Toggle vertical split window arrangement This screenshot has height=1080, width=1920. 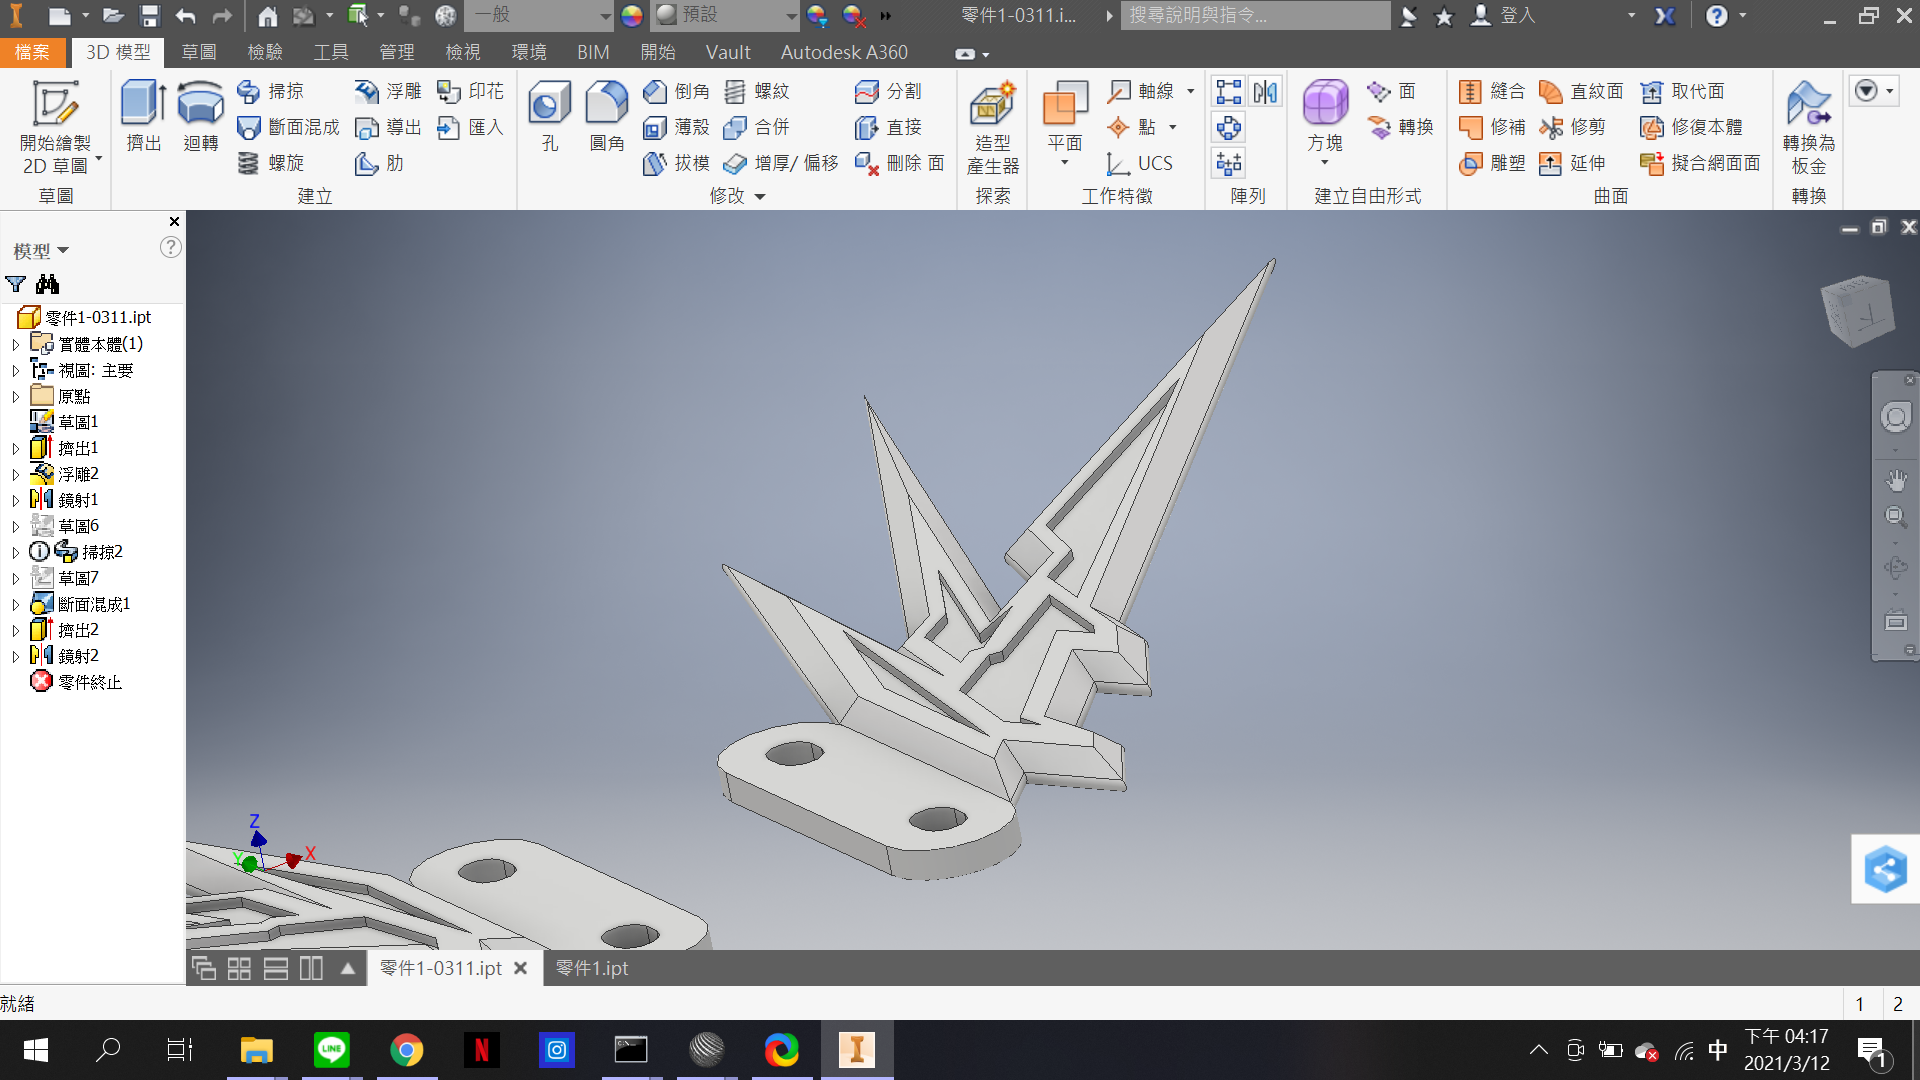311,968
